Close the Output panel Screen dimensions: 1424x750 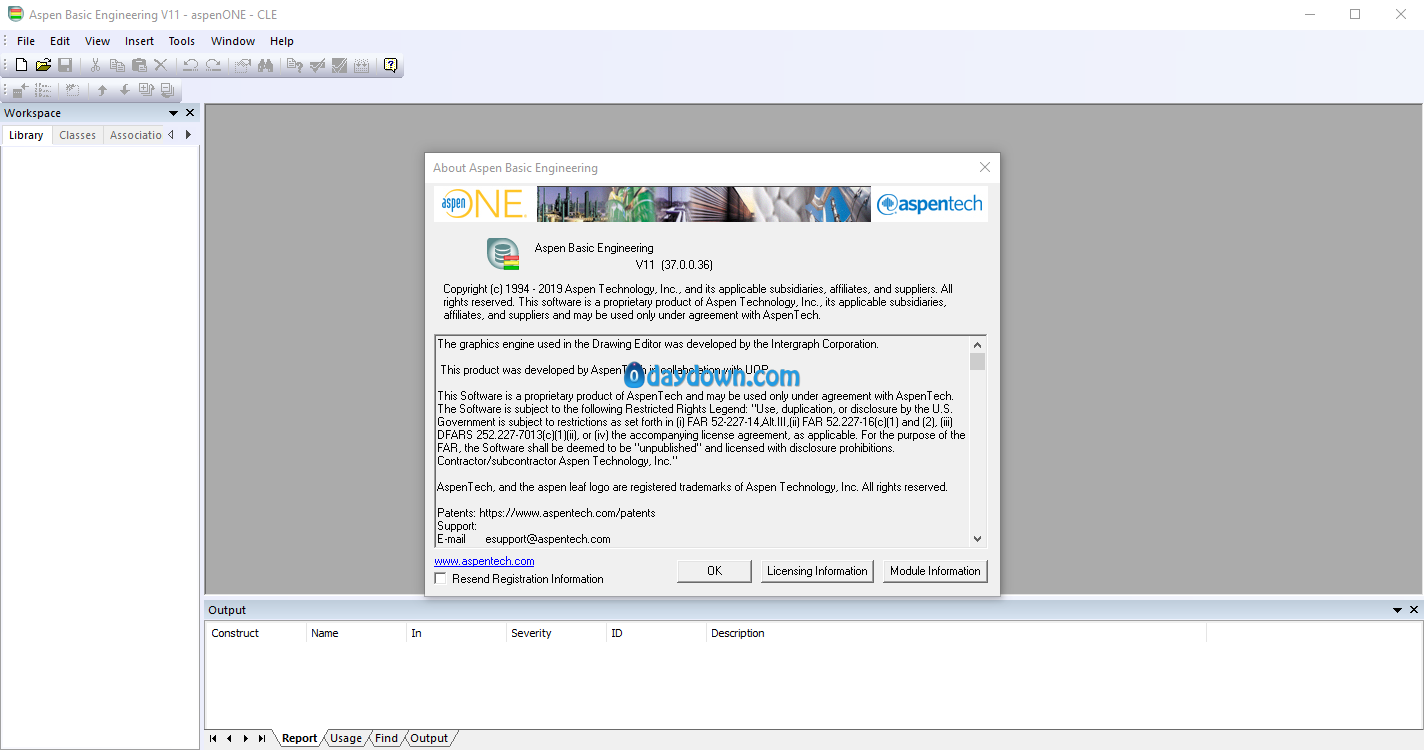1414,610
